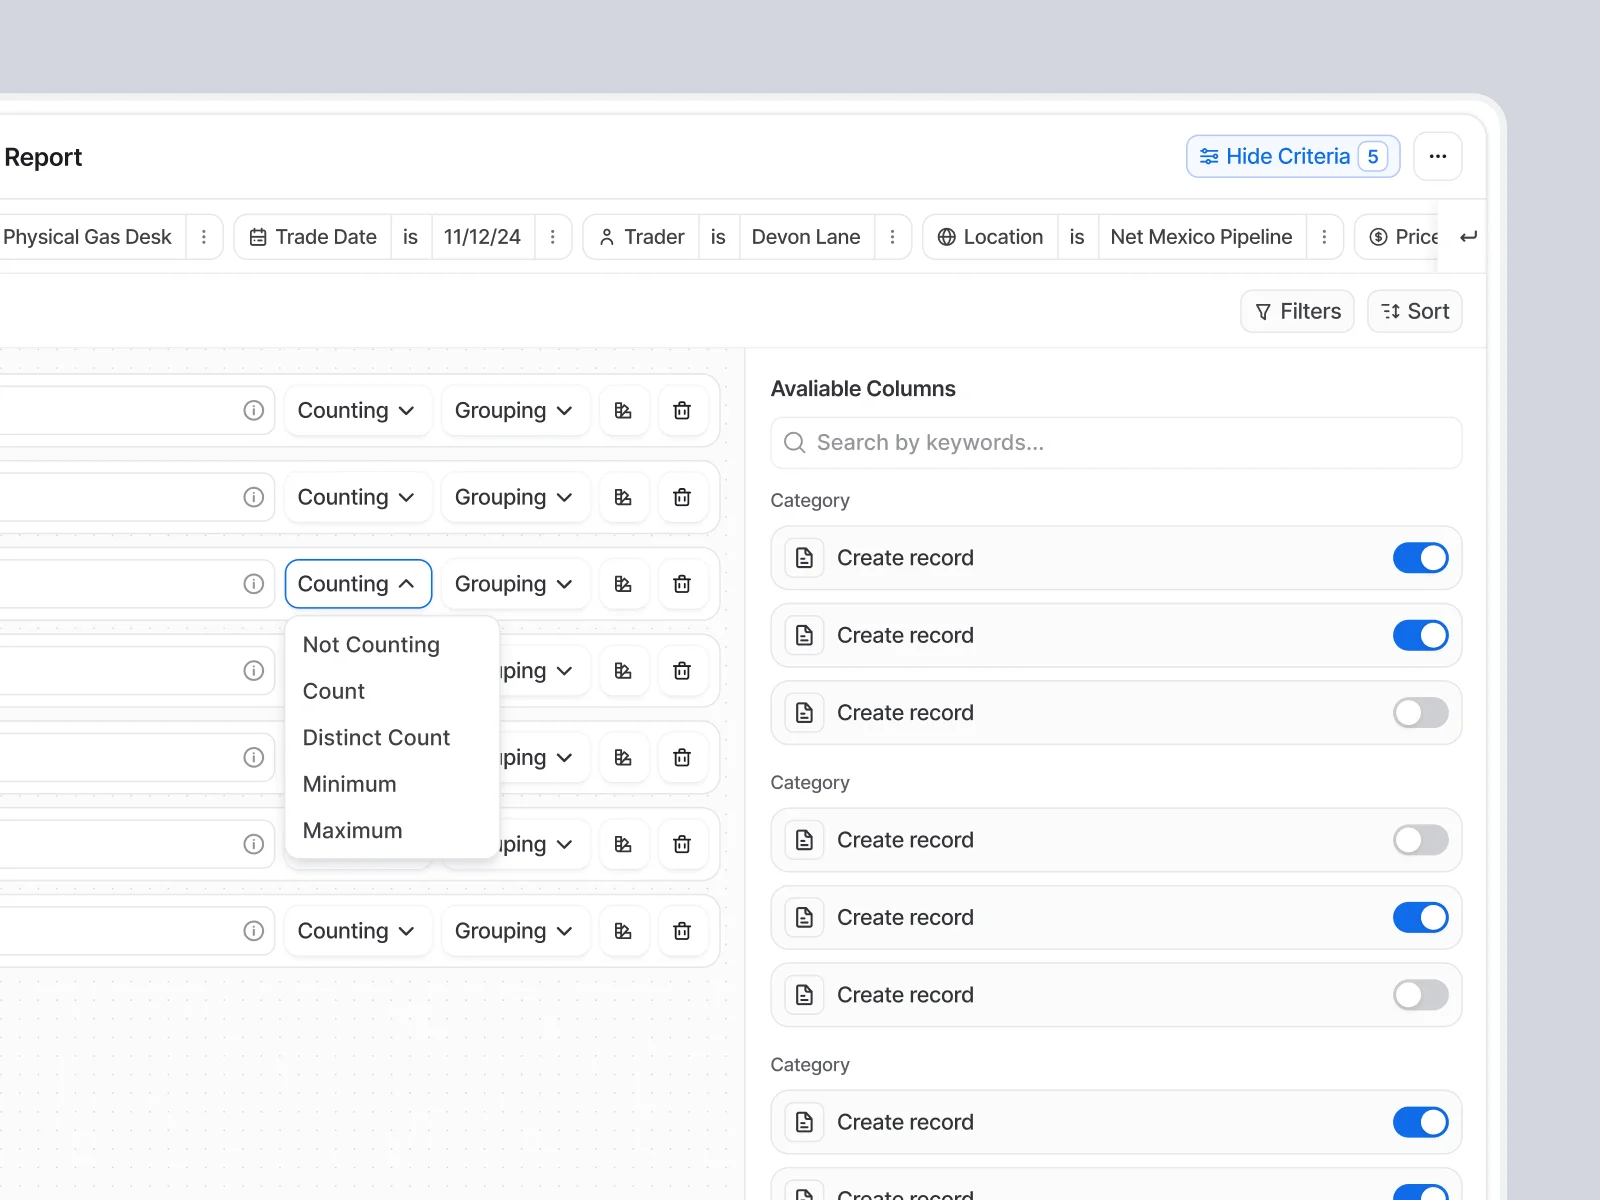Click info icon in the row with open Counting dropdown
Screen dimensions: 1600x1200
point(254,584)
